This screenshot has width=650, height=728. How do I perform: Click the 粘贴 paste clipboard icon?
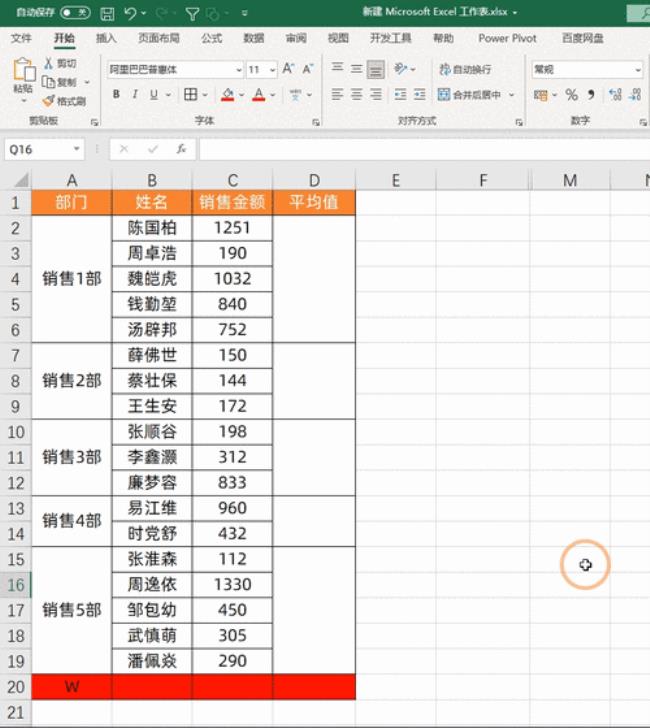pos(23,70)
